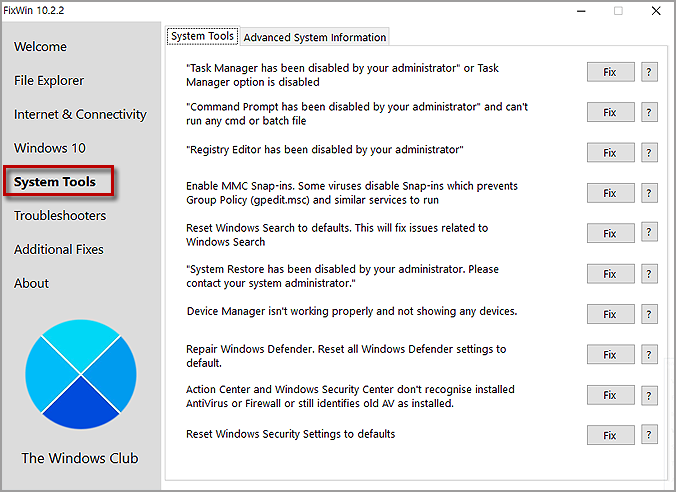676x492 pixels.
Task: Open Internet & Connectivity section
Action: (80, 114)
